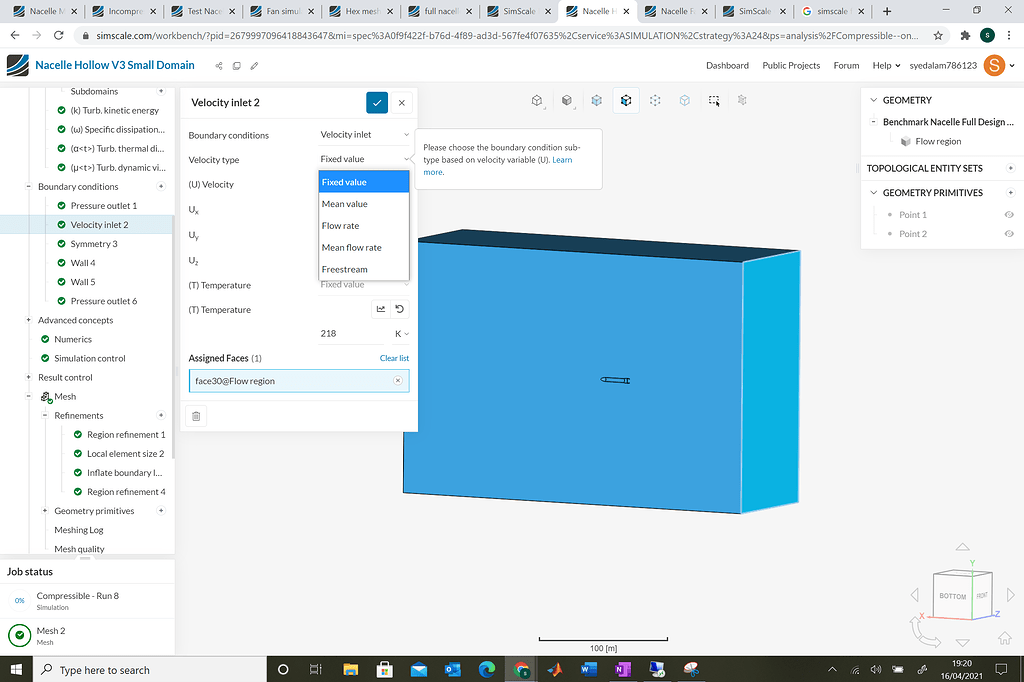Screen dimensions: 1024x682
Task: Delete the Velocity inlet 2 assignment with trash icon
Action: click(195, 416)
